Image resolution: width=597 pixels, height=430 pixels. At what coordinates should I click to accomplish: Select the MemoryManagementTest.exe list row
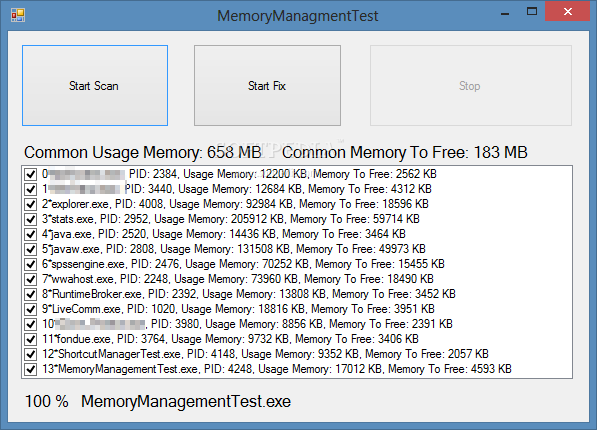coord(277,369)
